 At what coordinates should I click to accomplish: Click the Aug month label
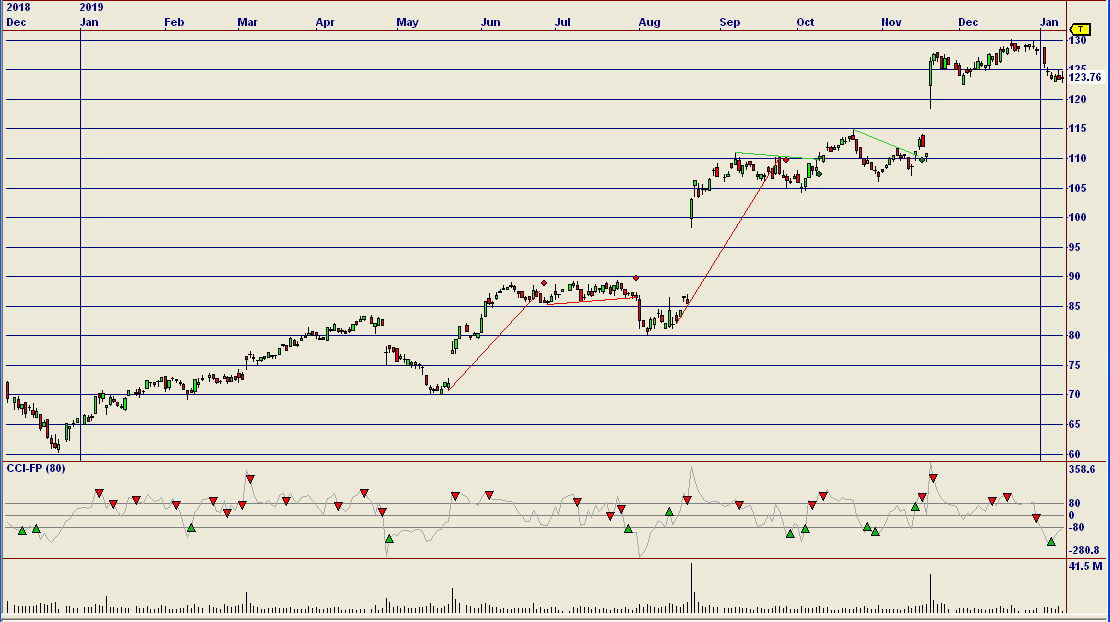click(649, 23)
